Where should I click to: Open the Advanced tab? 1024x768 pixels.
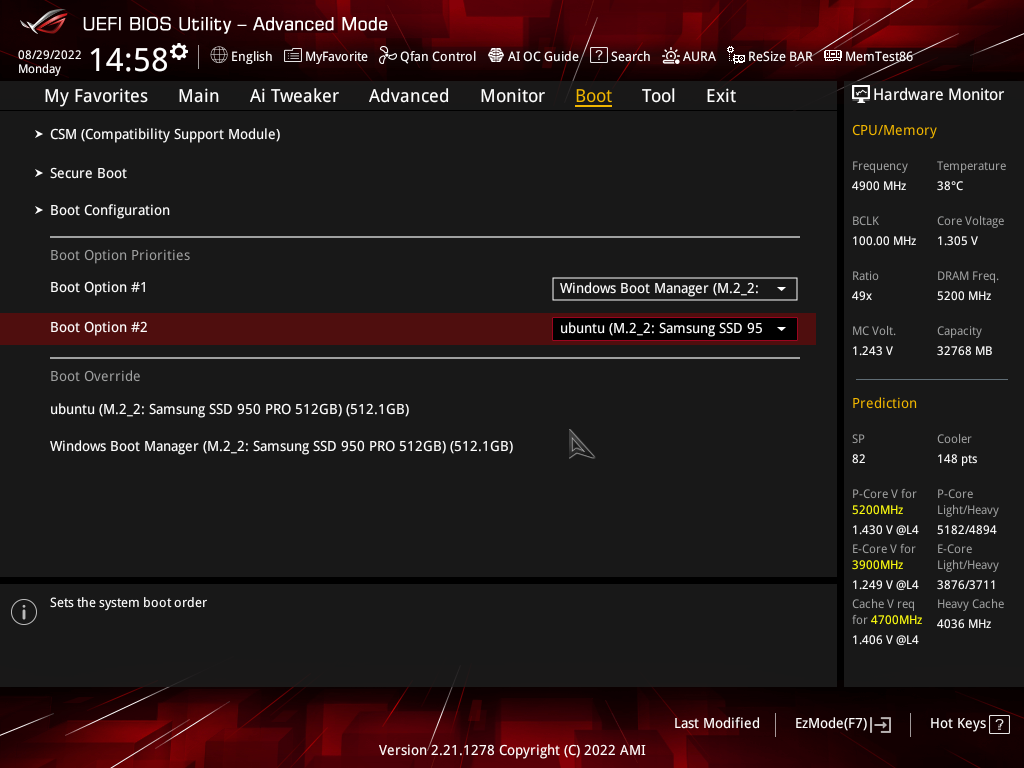pyautogui.click(x=409, y=96)
